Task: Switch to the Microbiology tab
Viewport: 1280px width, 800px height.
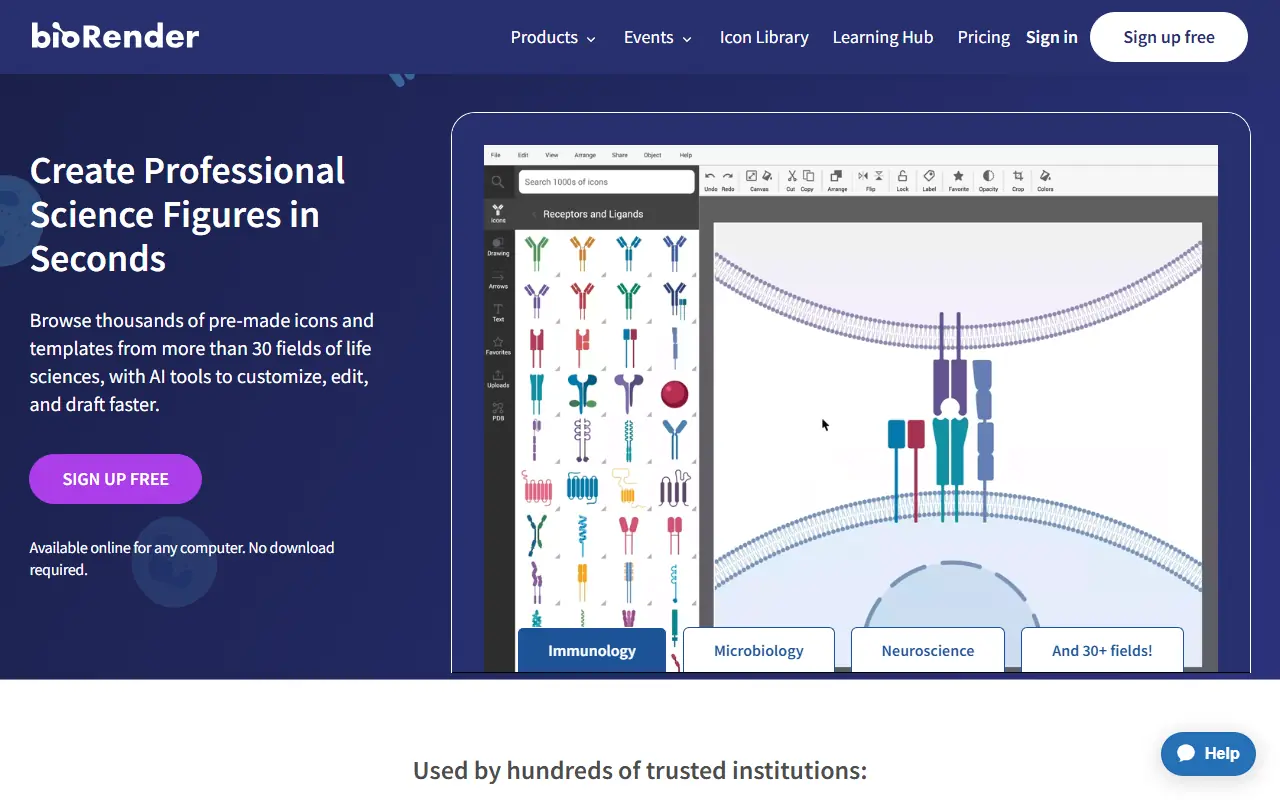Action: point(758,650)
